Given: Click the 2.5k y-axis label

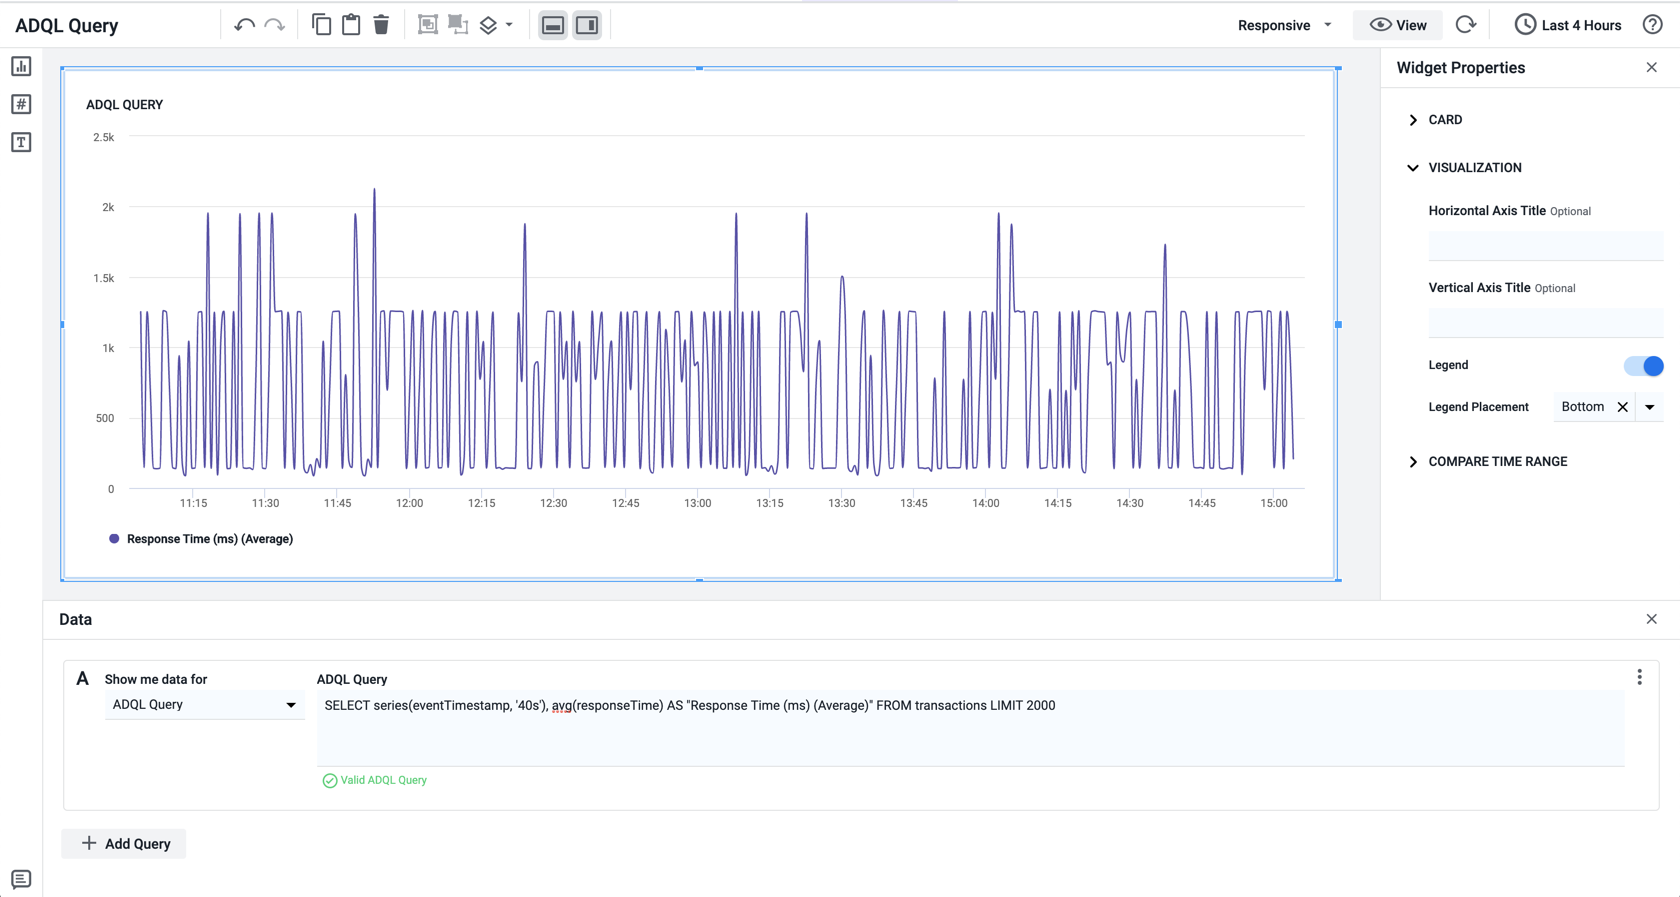Looking at the screenshot, I should coord(104,137).
